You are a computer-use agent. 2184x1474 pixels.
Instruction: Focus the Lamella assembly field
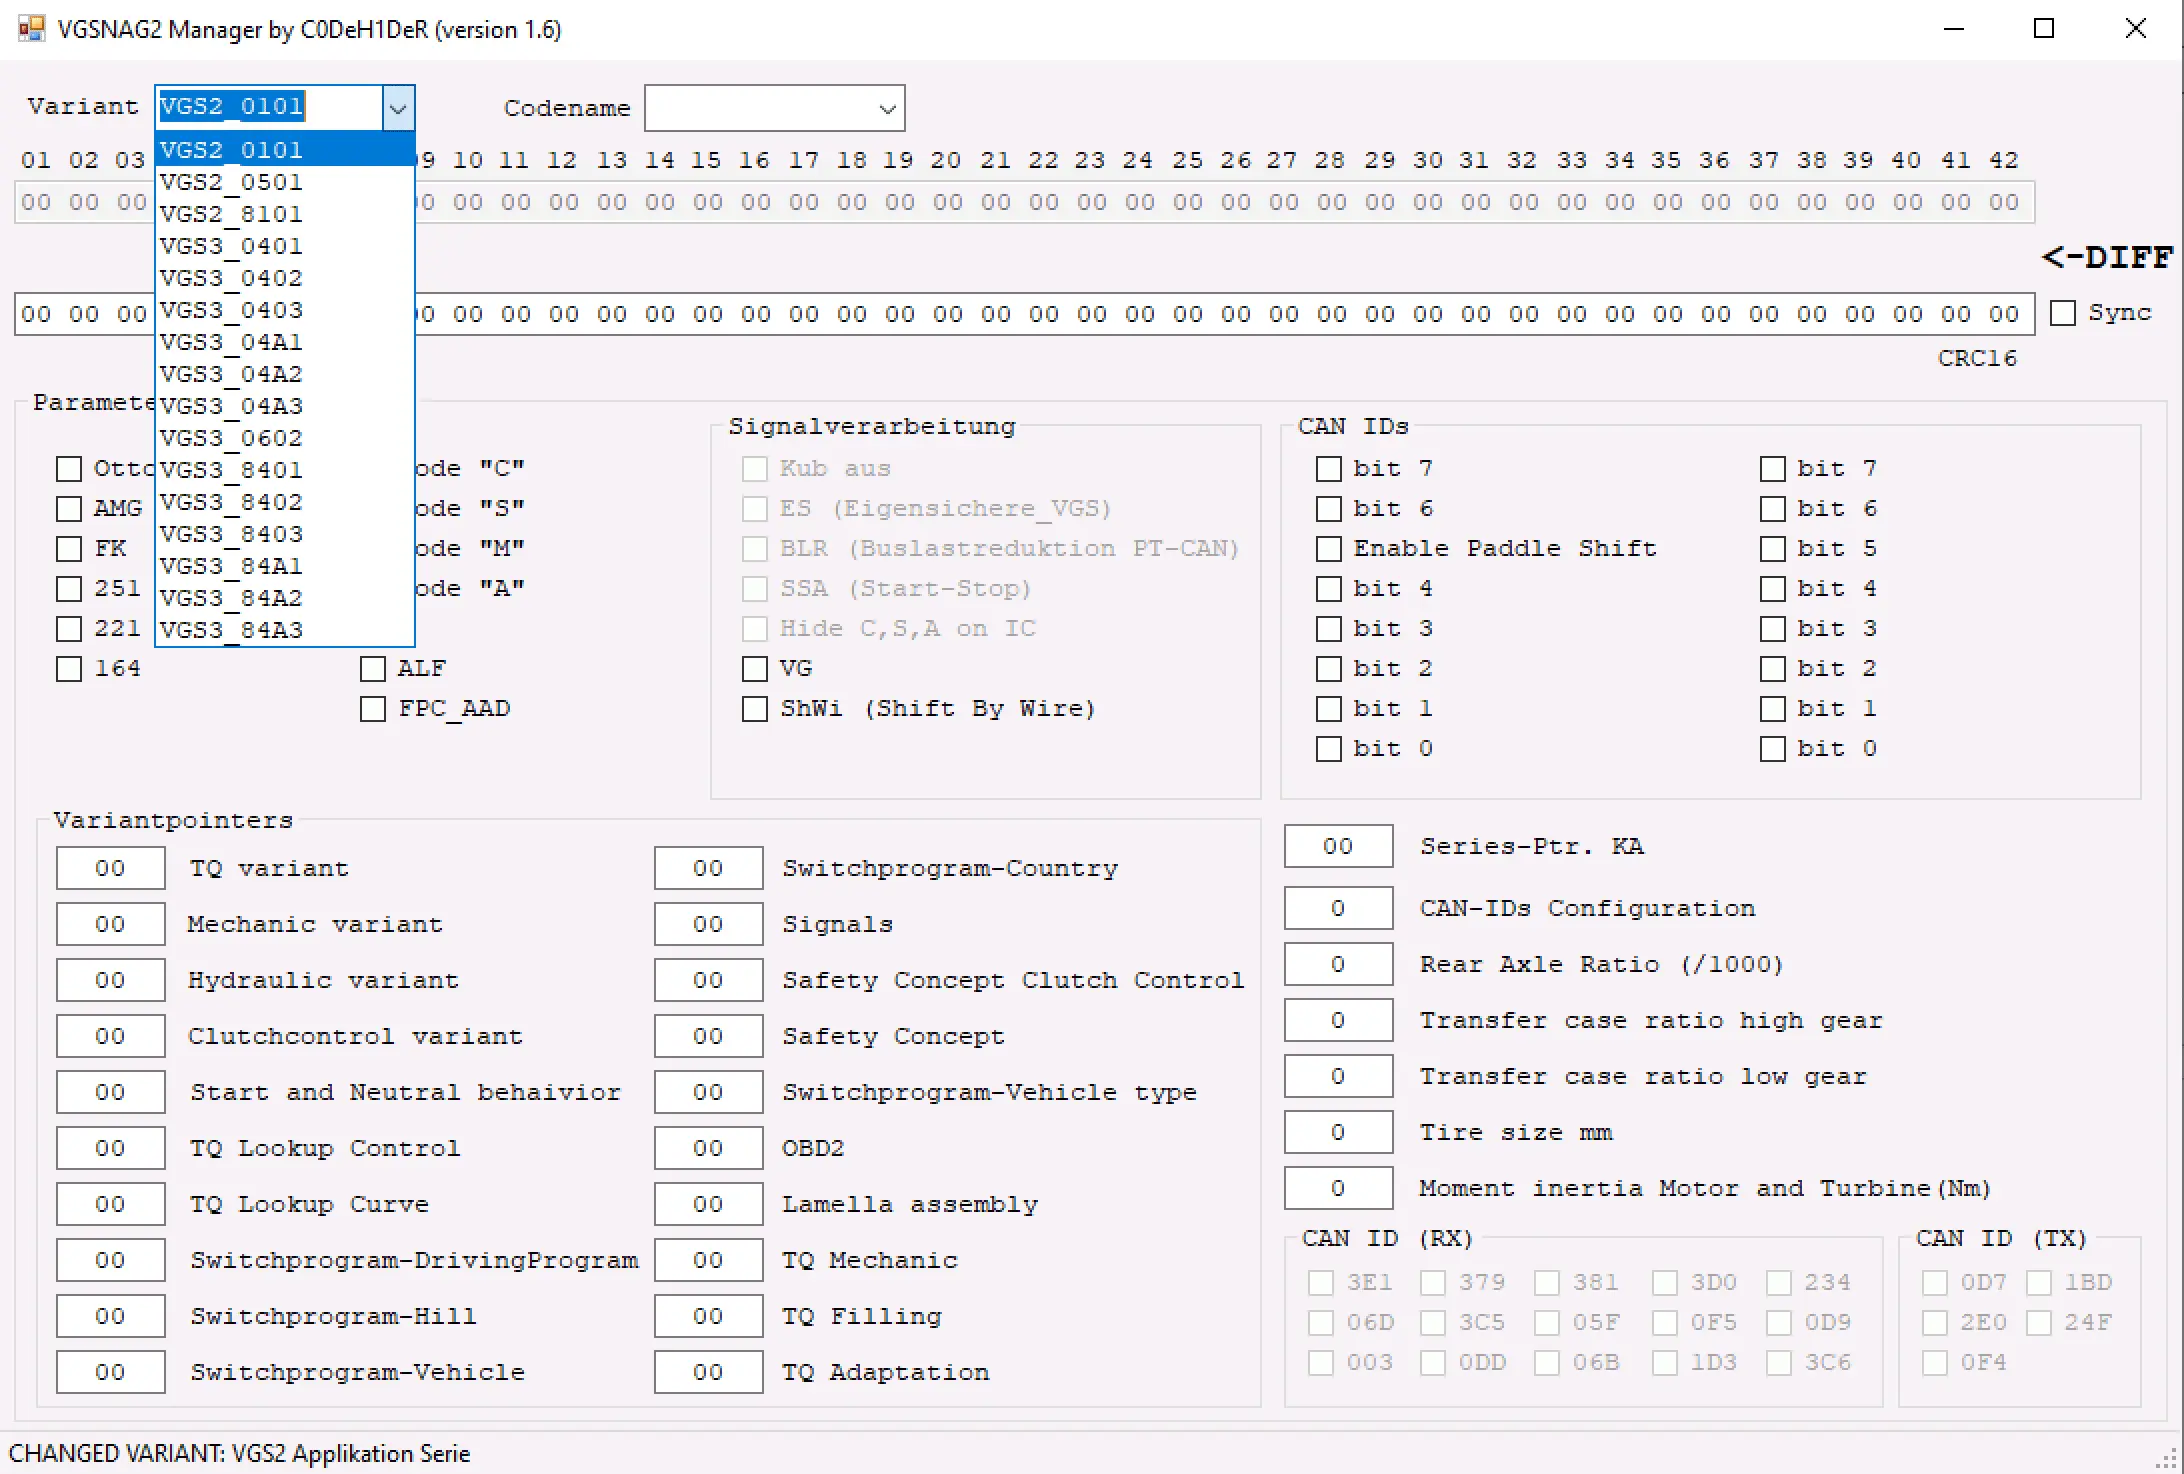pyautogui.click(x=708, y=1204)
